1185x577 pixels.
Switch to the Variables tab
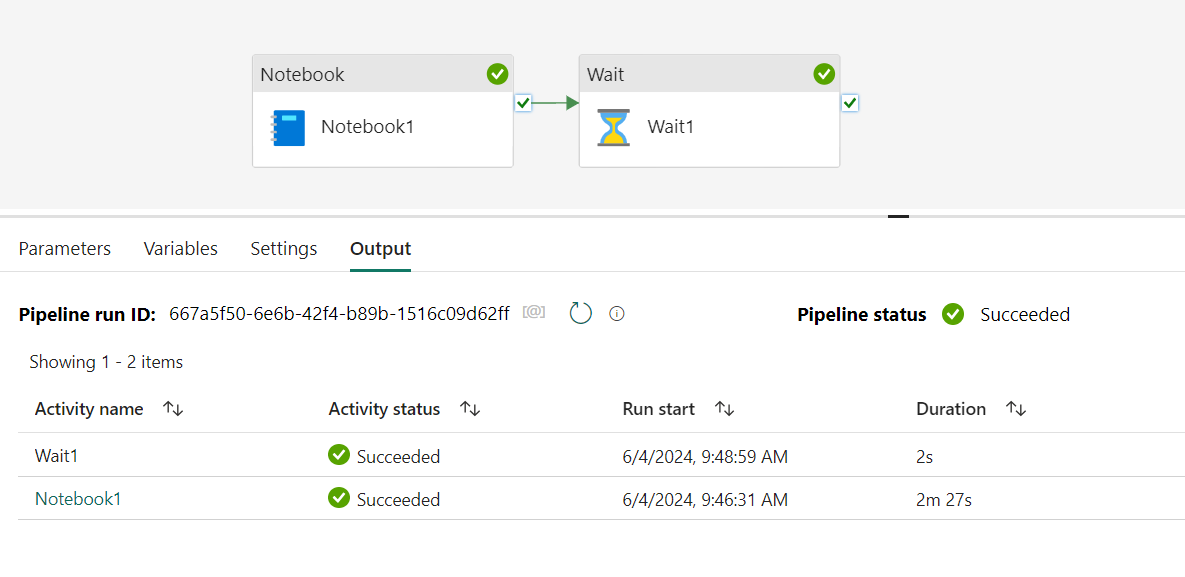point(181,249)
